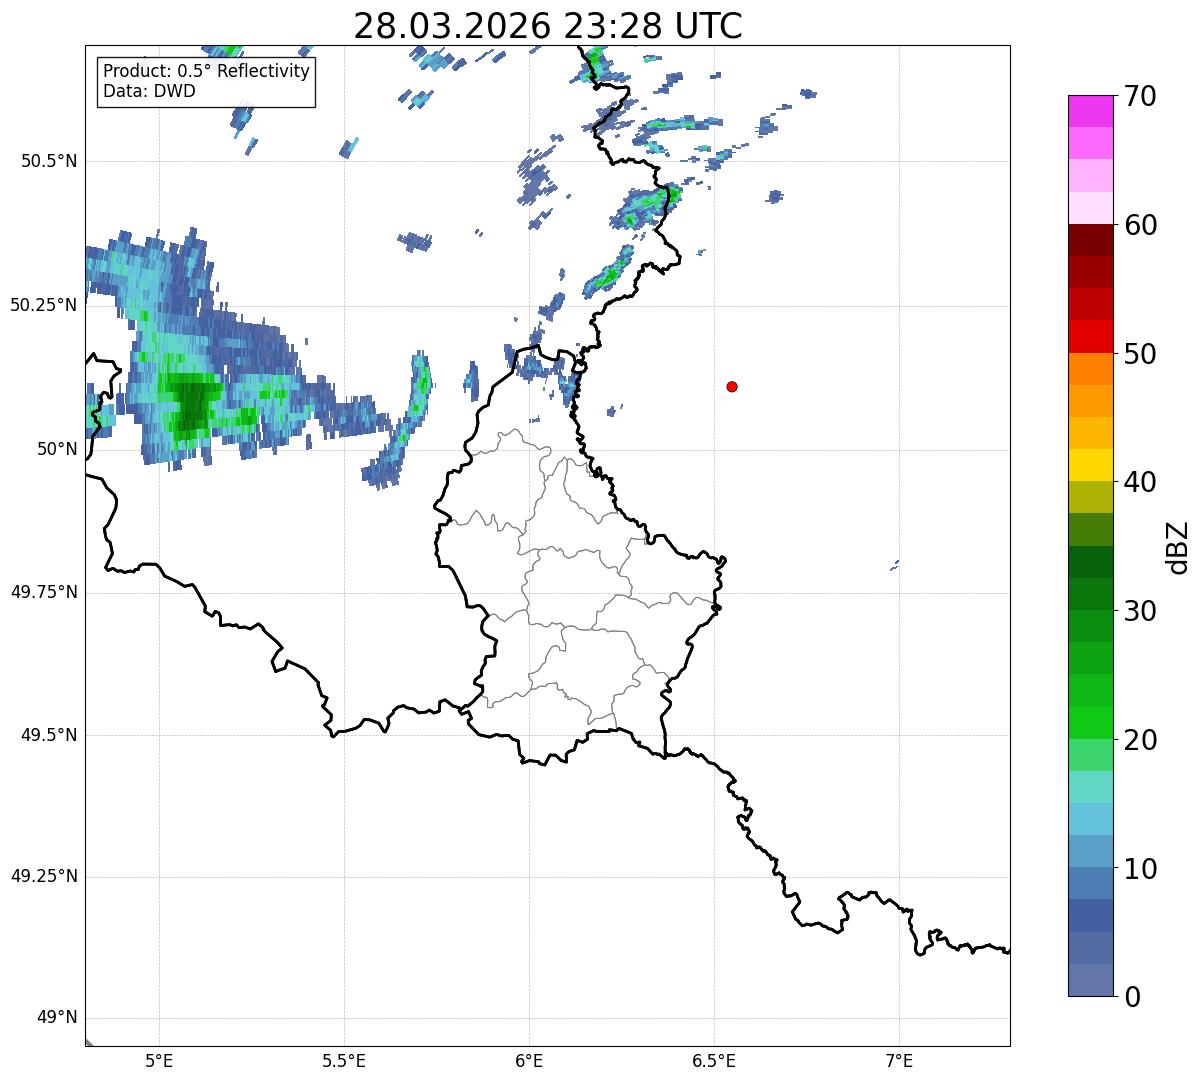
Task: Click the latitude label "49.75°N"
Action: 43,592
